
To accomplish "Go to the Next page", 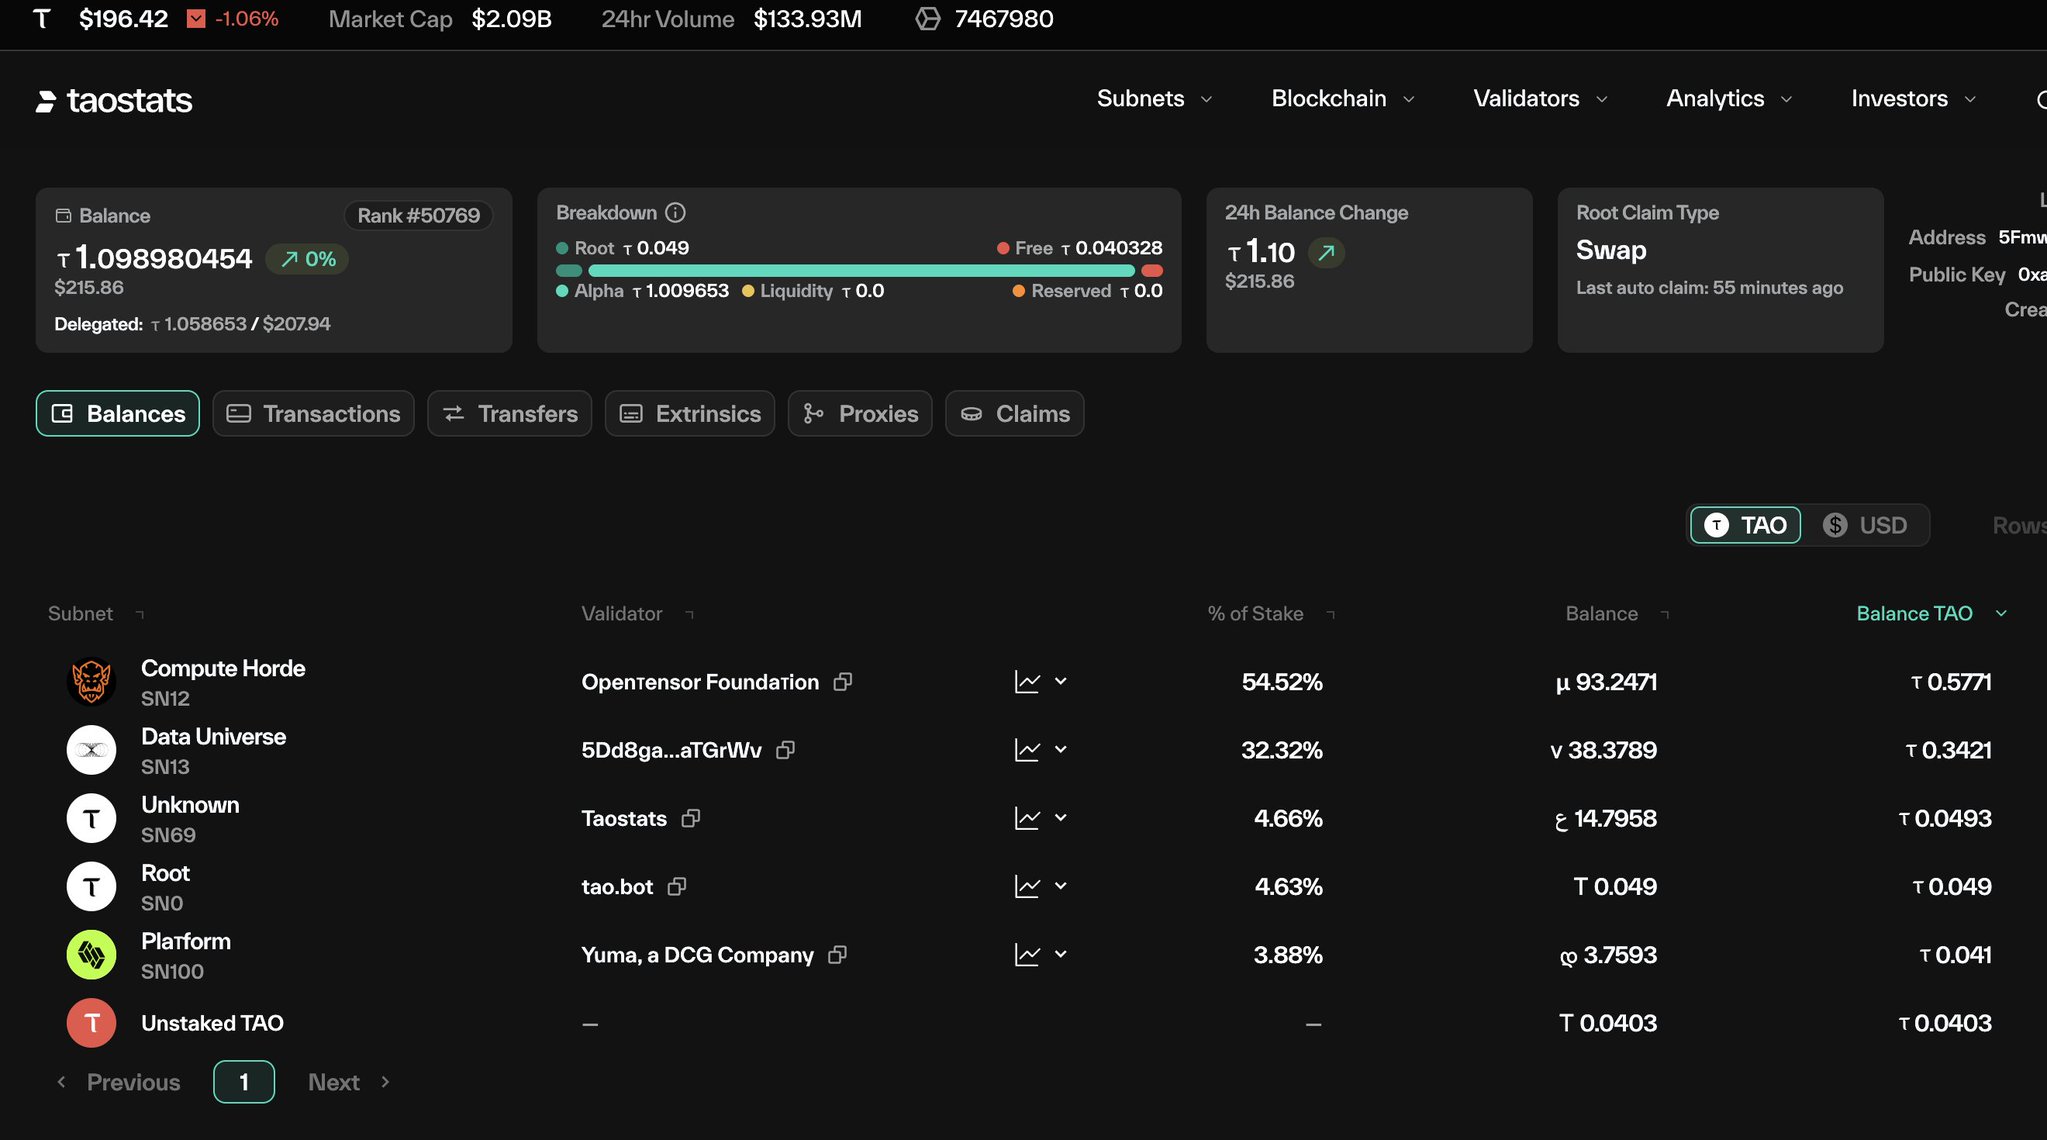I will pos(348,1082).
